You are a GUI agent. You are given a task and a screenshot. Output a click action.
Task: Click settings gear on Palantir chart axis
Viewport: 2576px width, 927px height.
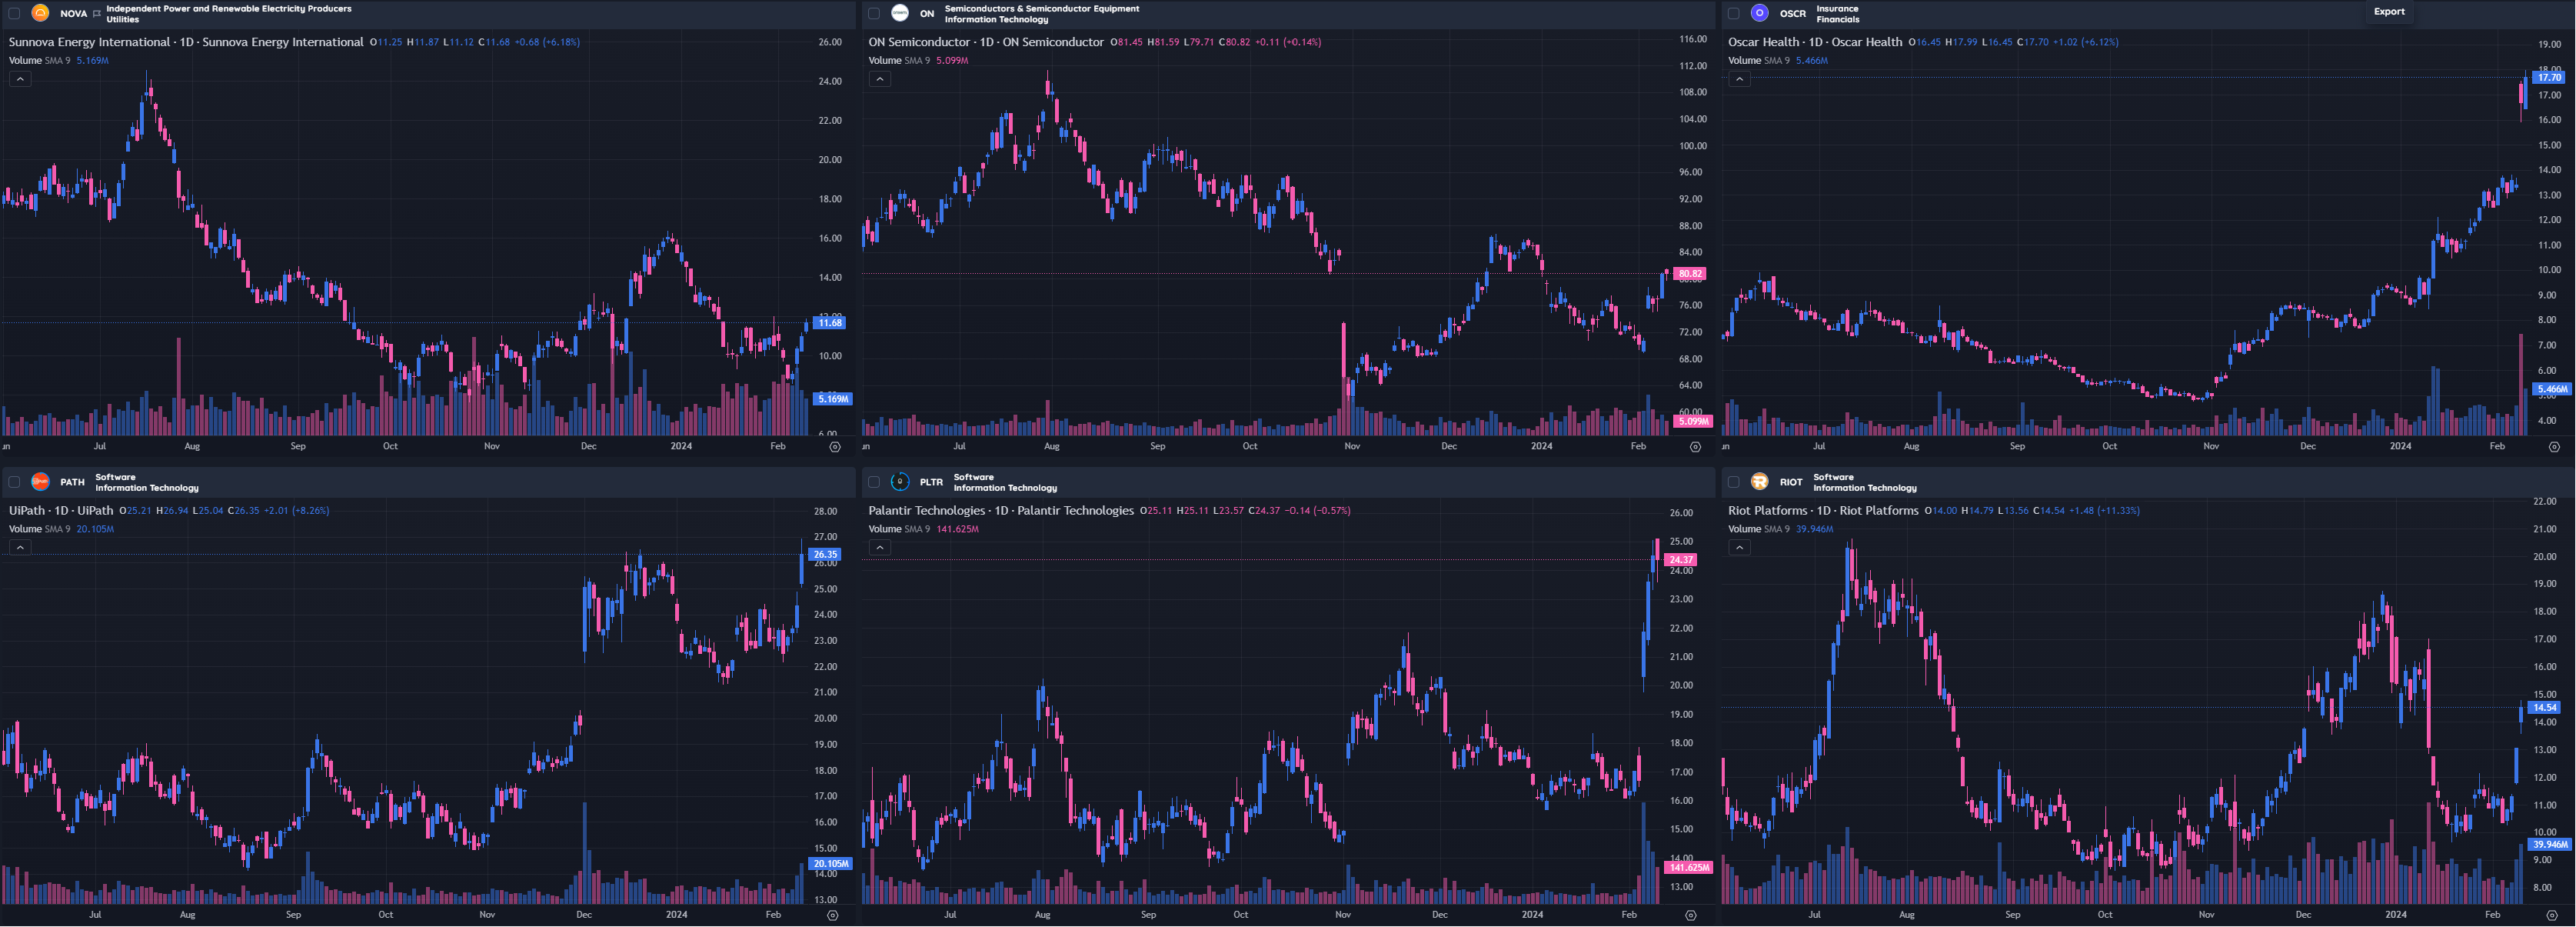[x=1691, y=915]
